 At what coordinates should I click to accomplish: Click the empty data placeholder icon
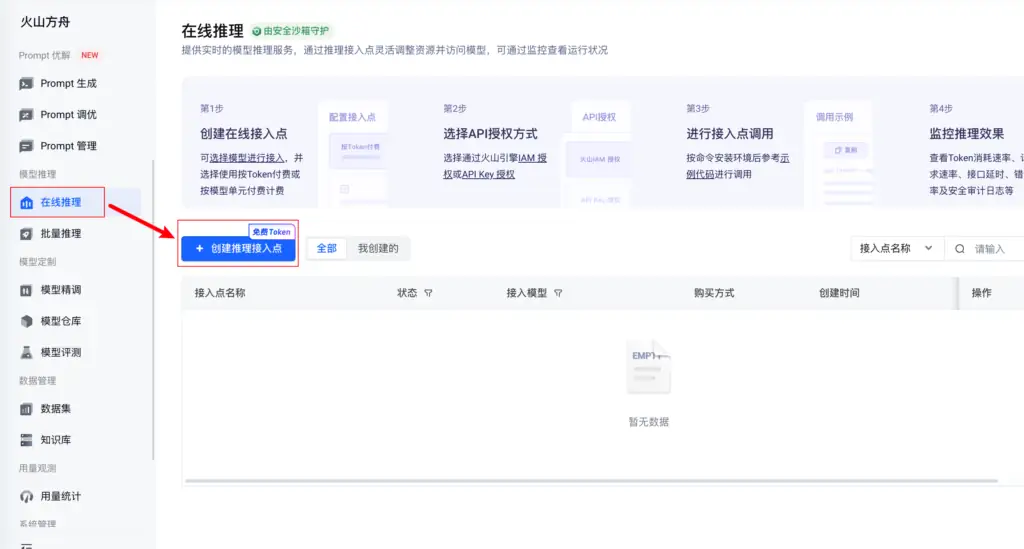click(648, 367)
